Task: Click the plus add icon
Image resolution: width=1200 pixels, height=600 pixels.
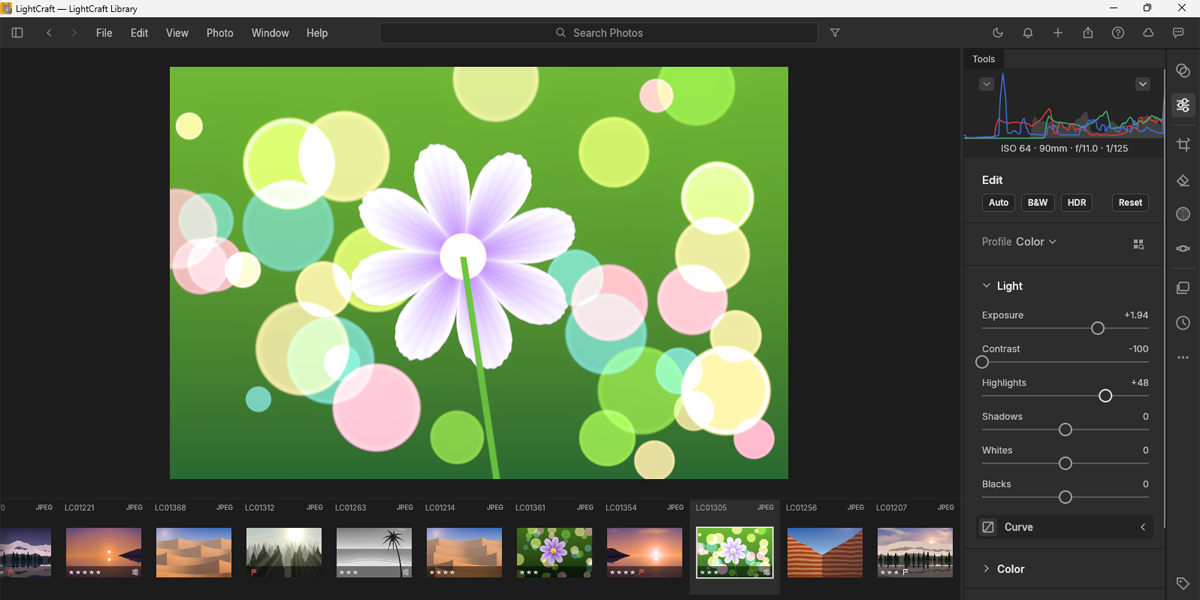Action: pos(1058,33)
